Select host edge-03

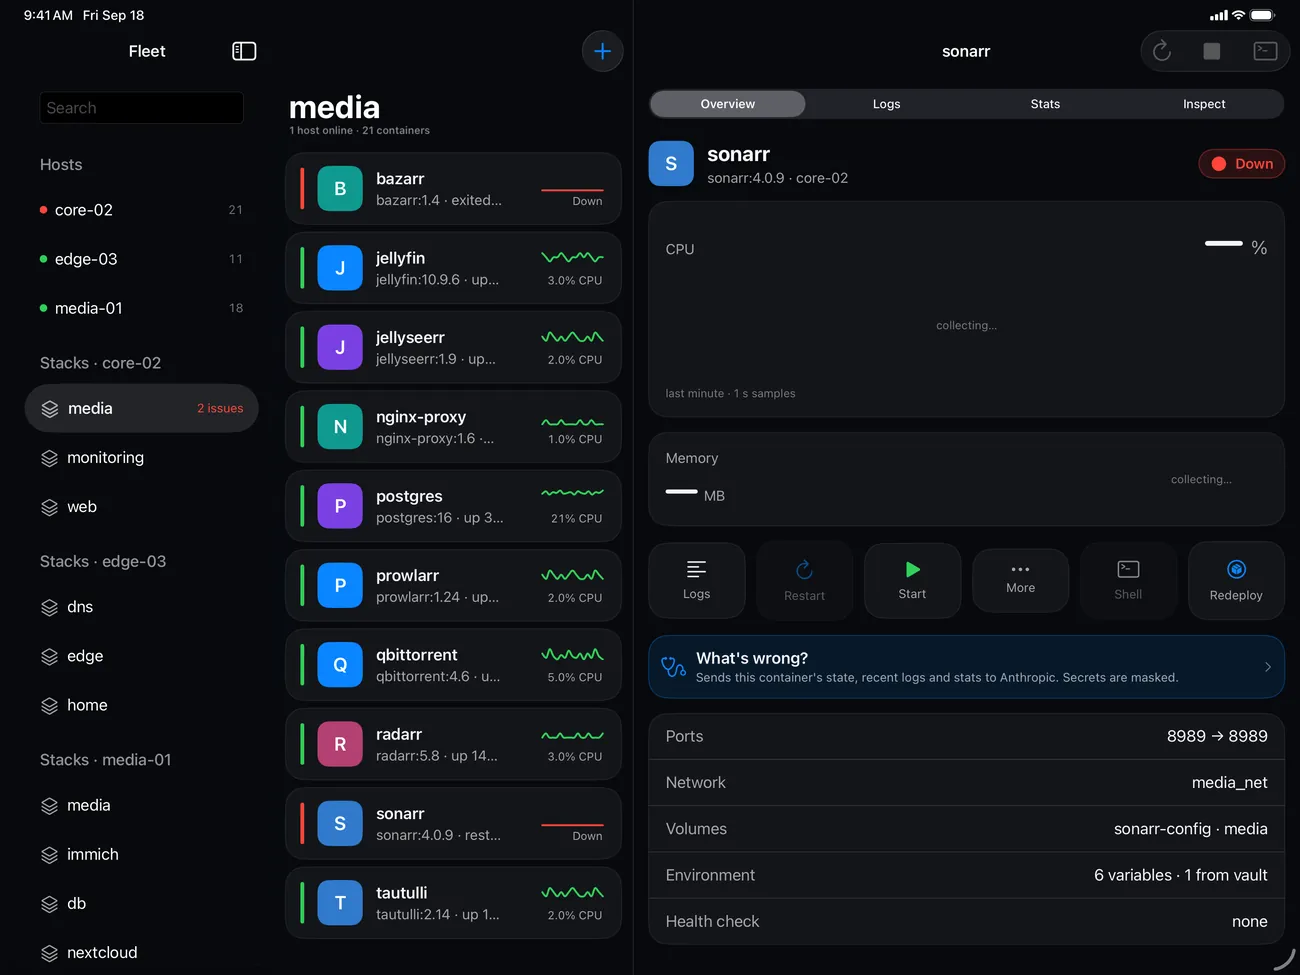[141, 259]
